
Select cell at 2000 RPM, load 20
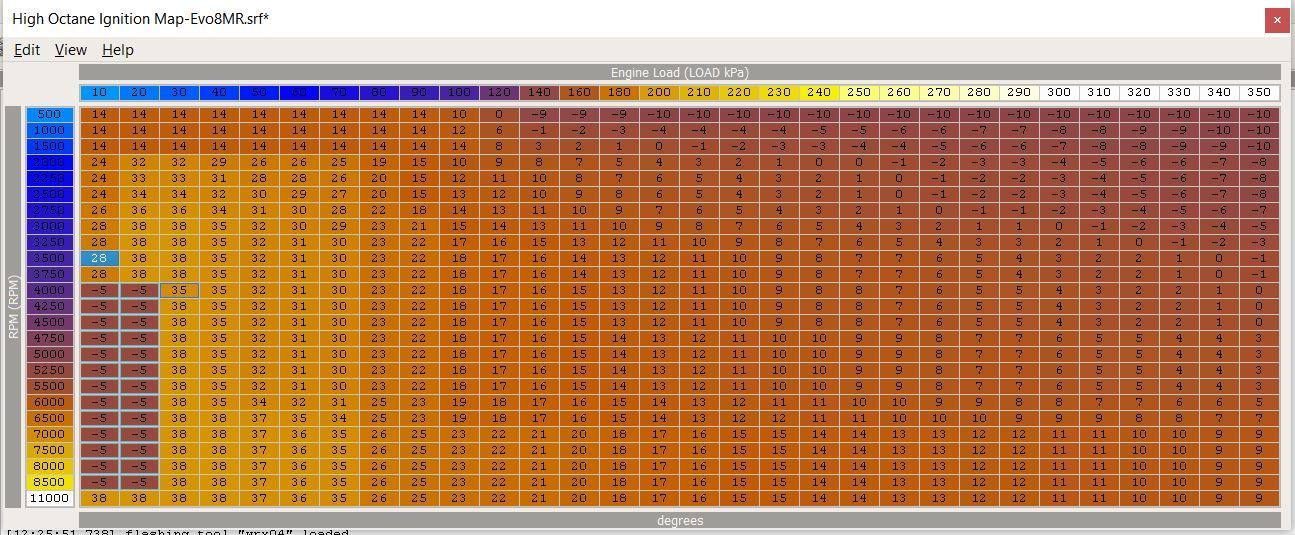(139, 162)
